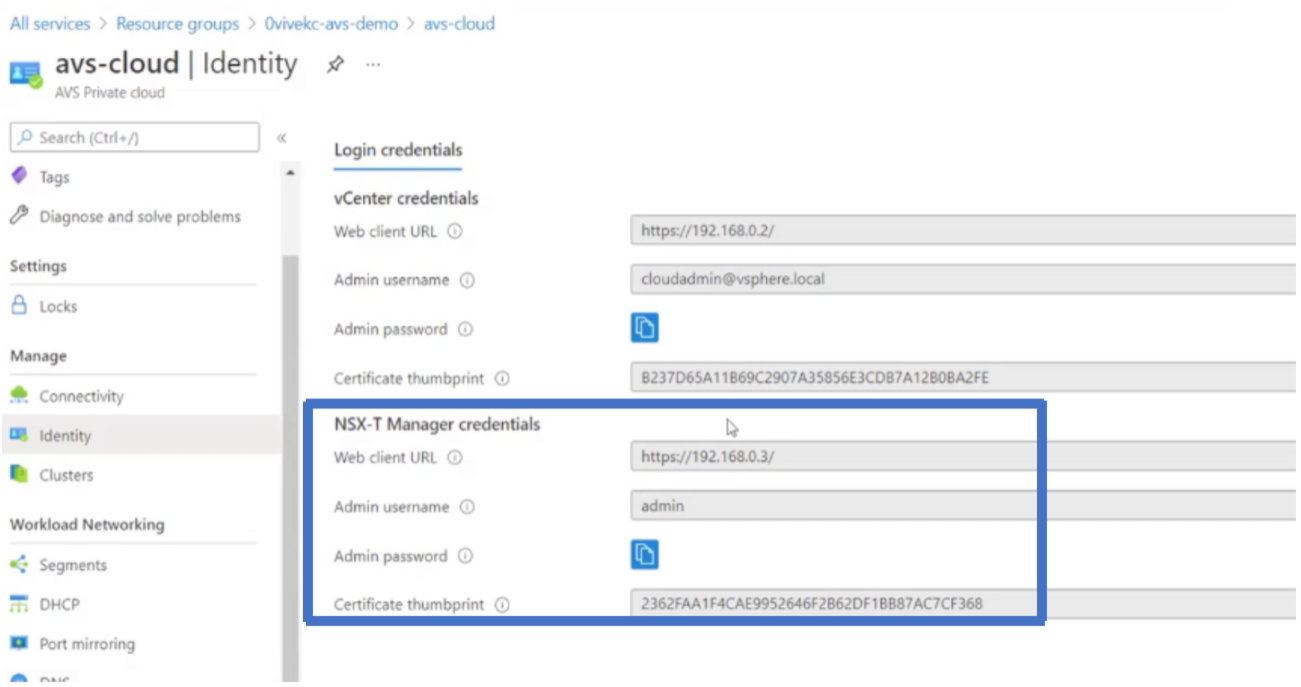1301x687 pixels.
Task: Show info for vCenter Admin password
Action: point(465,329)
